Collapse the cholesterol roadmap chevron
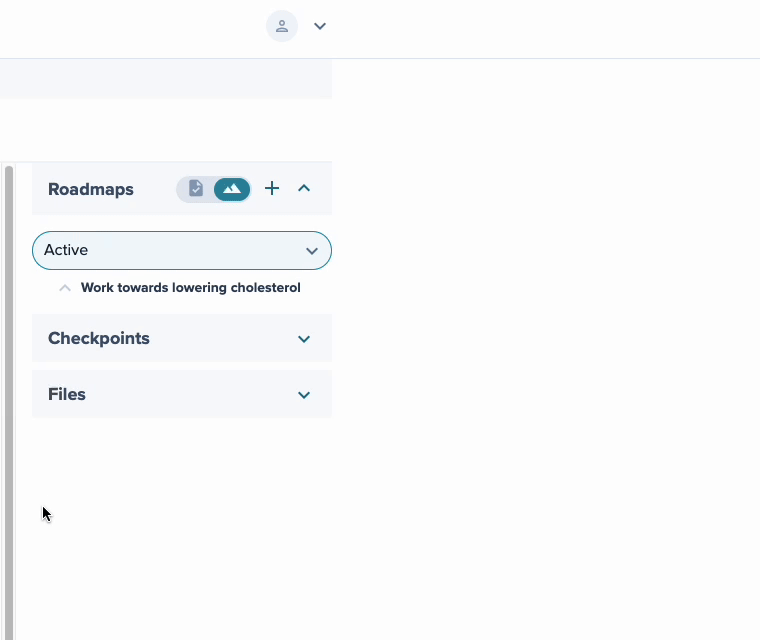 coord(65,288)
